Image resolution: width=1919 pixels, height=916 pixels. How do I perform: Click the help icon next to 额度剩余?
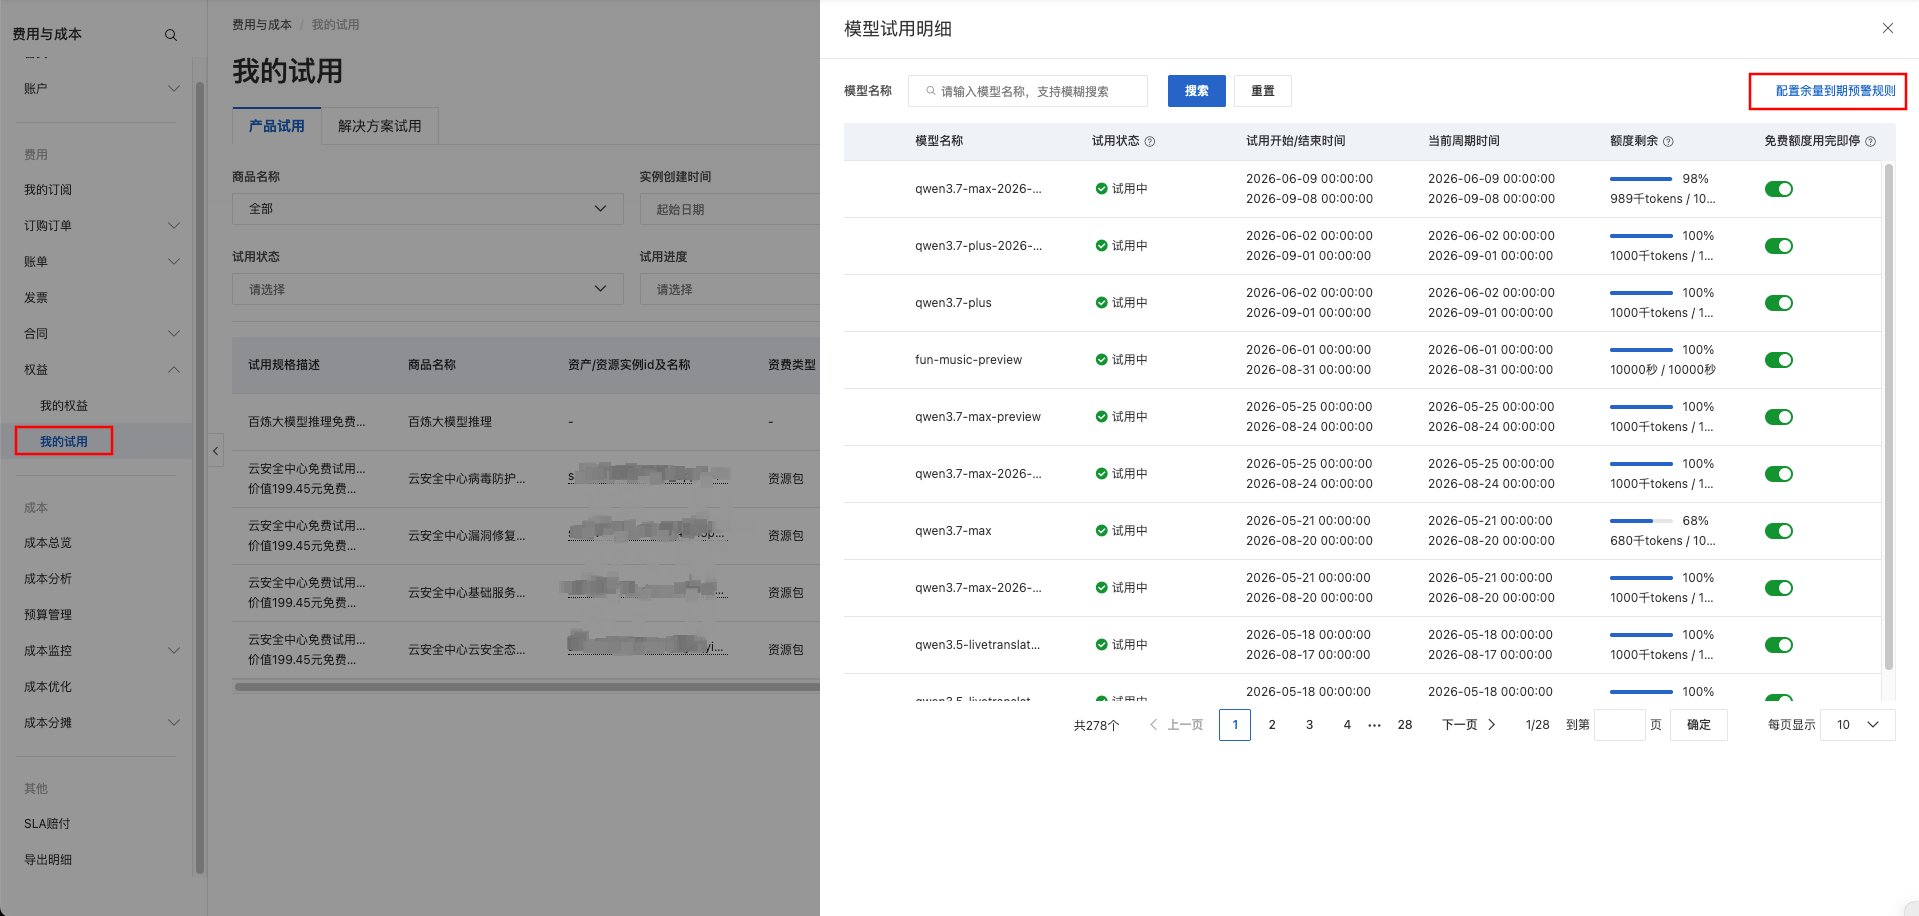click(x=1668, y=142)
